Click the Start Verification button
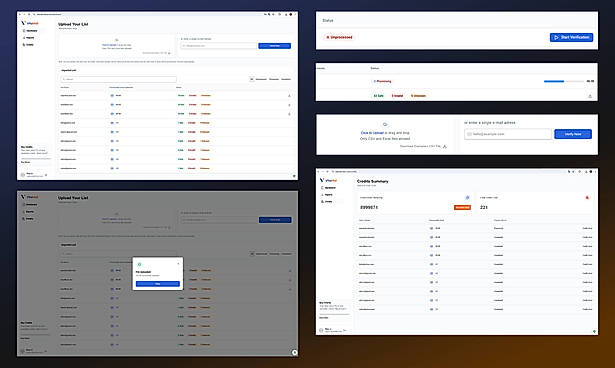 (x=571, y=37)
